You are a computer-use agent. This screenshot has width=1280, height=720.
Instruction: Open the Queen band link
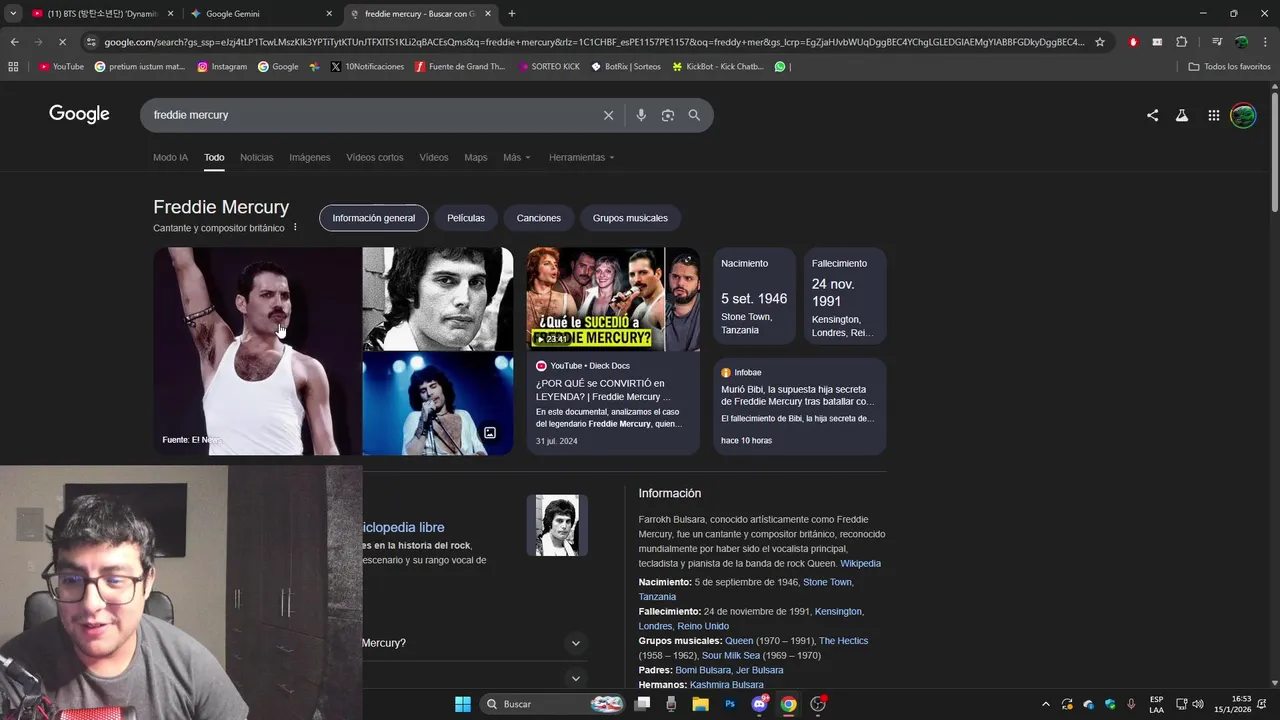coord(739,641)
